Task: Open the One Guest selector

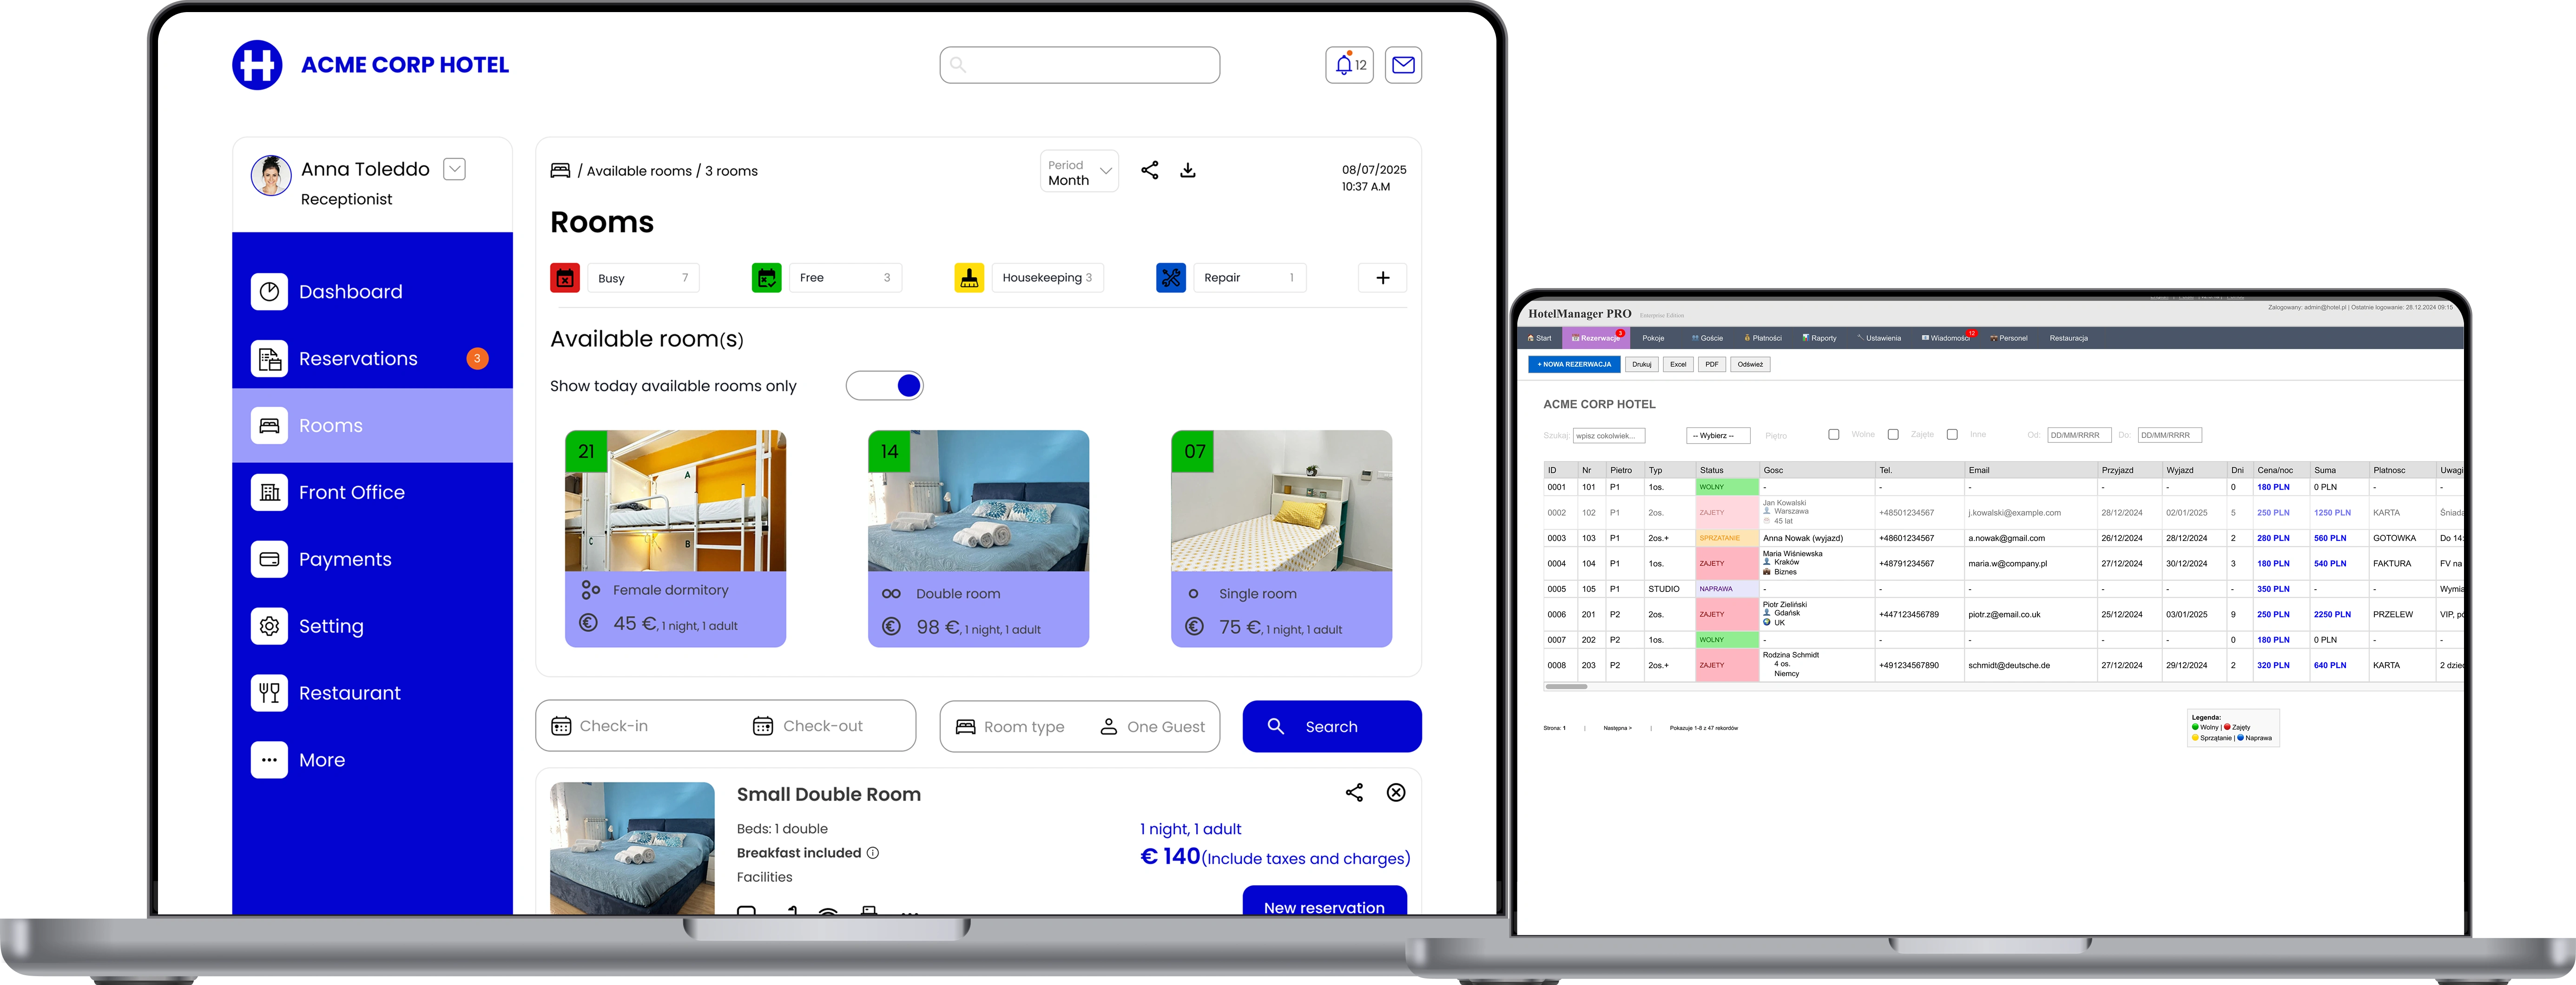Action: click(x=1153, y=727)
